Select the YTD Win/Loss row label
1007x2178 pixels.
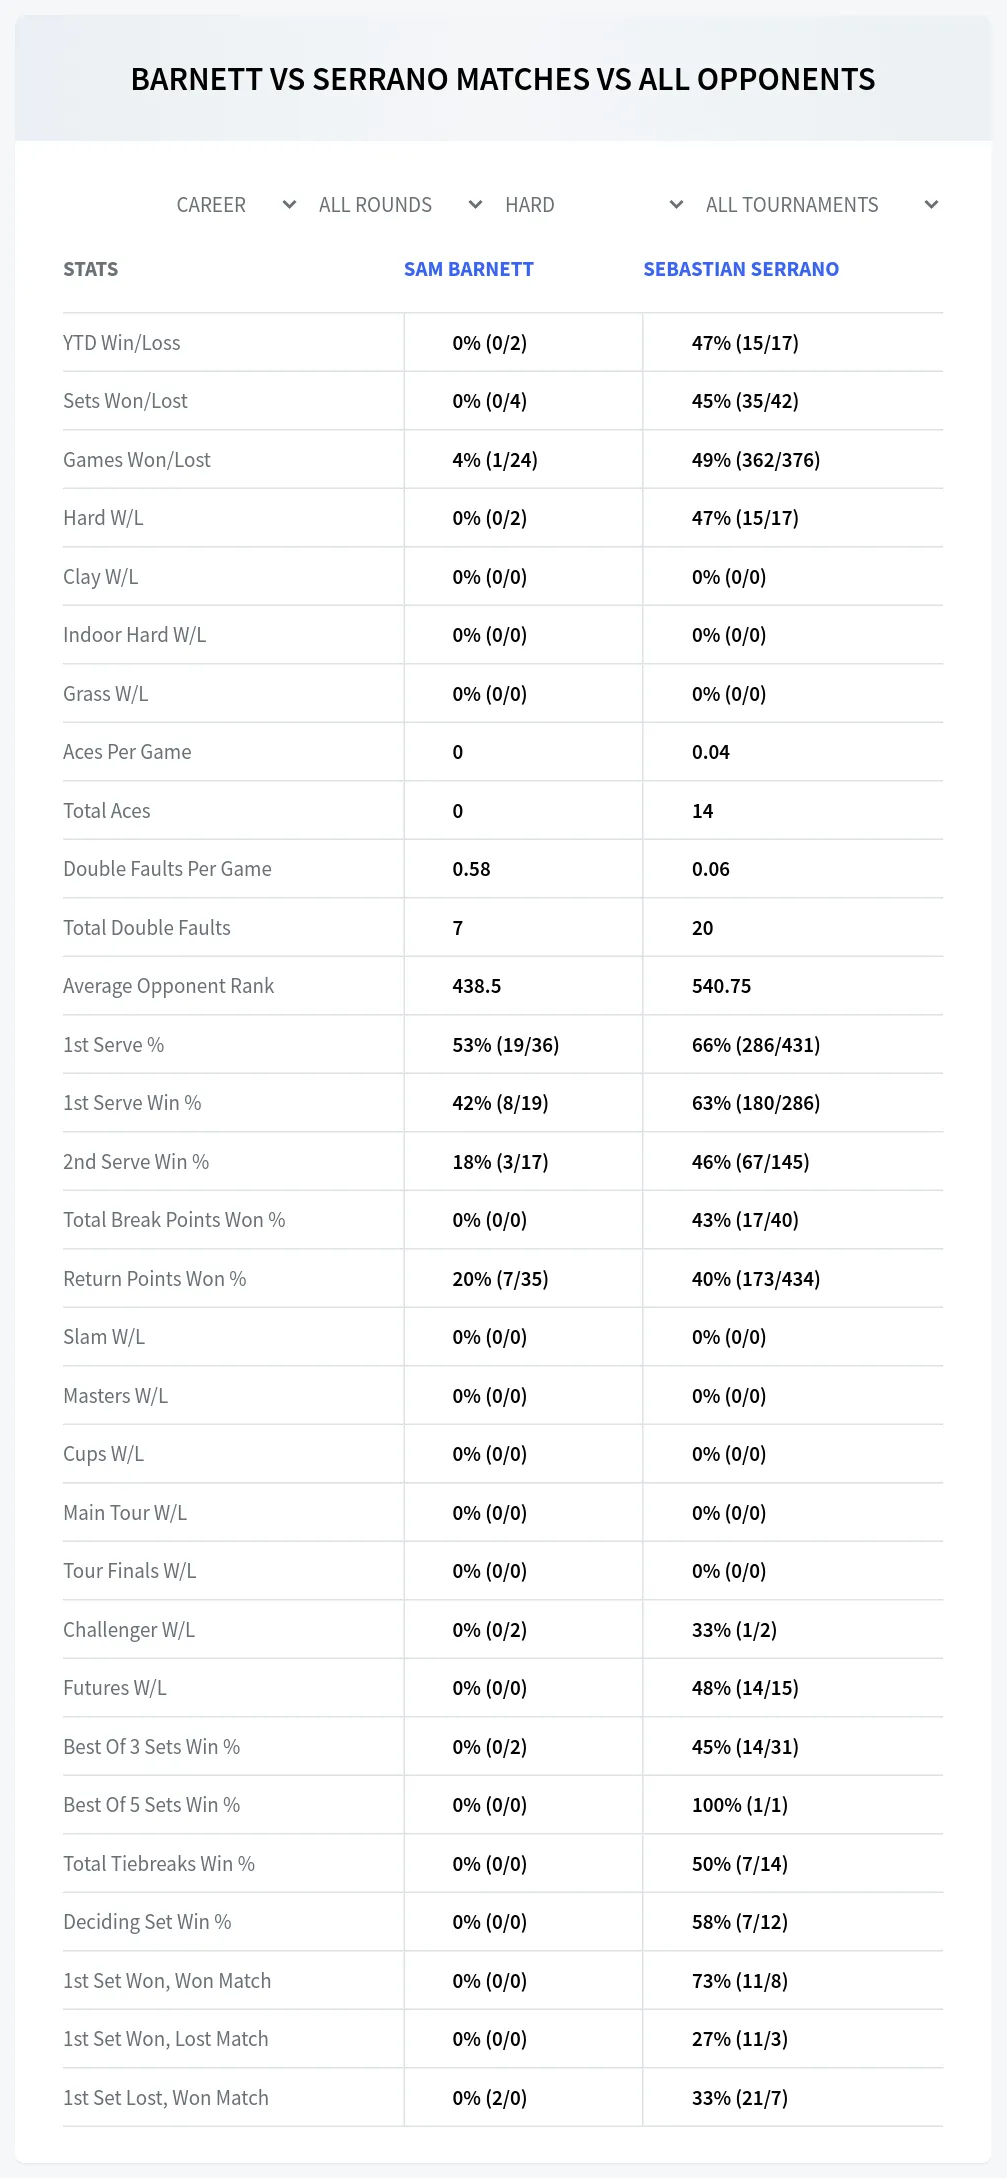[x=122, y=343]
